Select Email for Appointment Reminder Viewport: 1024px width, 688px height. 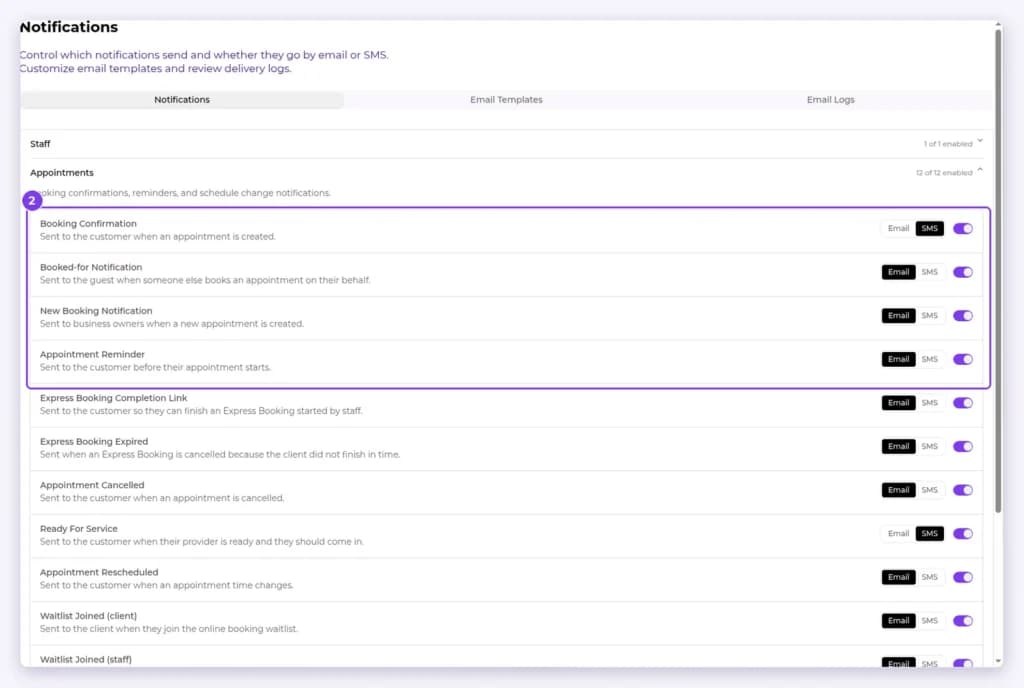[x=898, y=360]
